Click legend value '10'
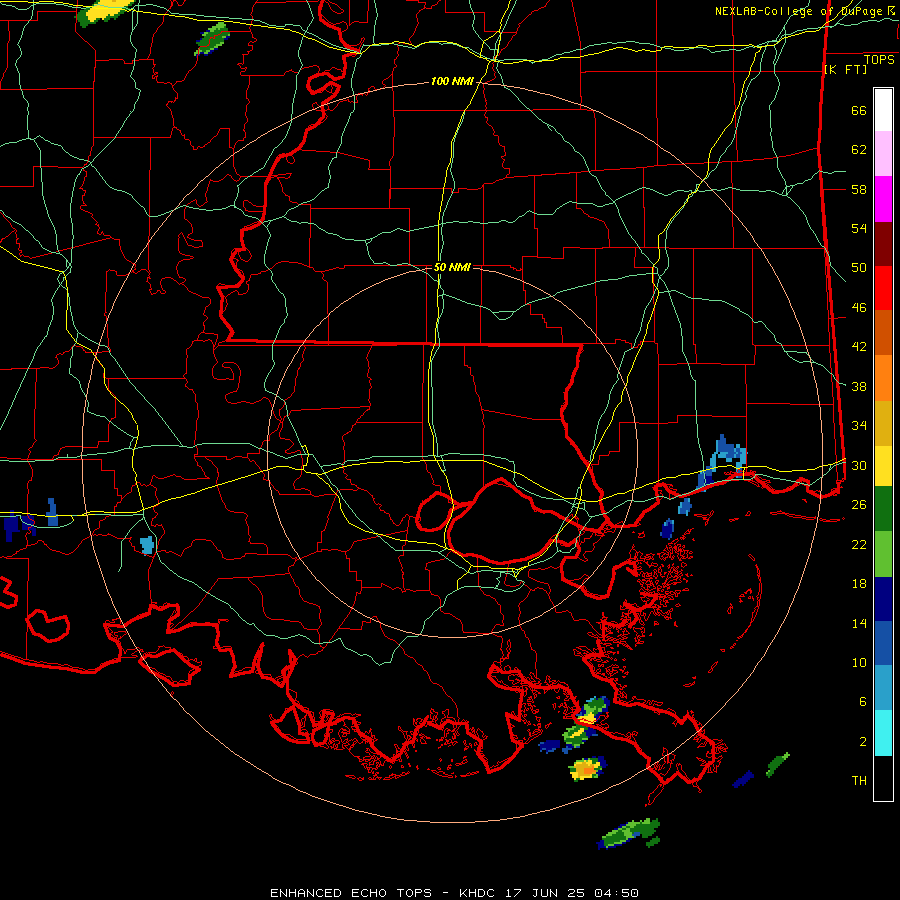The height and width of the screenshot is (900, 900). tap(859, 663)
